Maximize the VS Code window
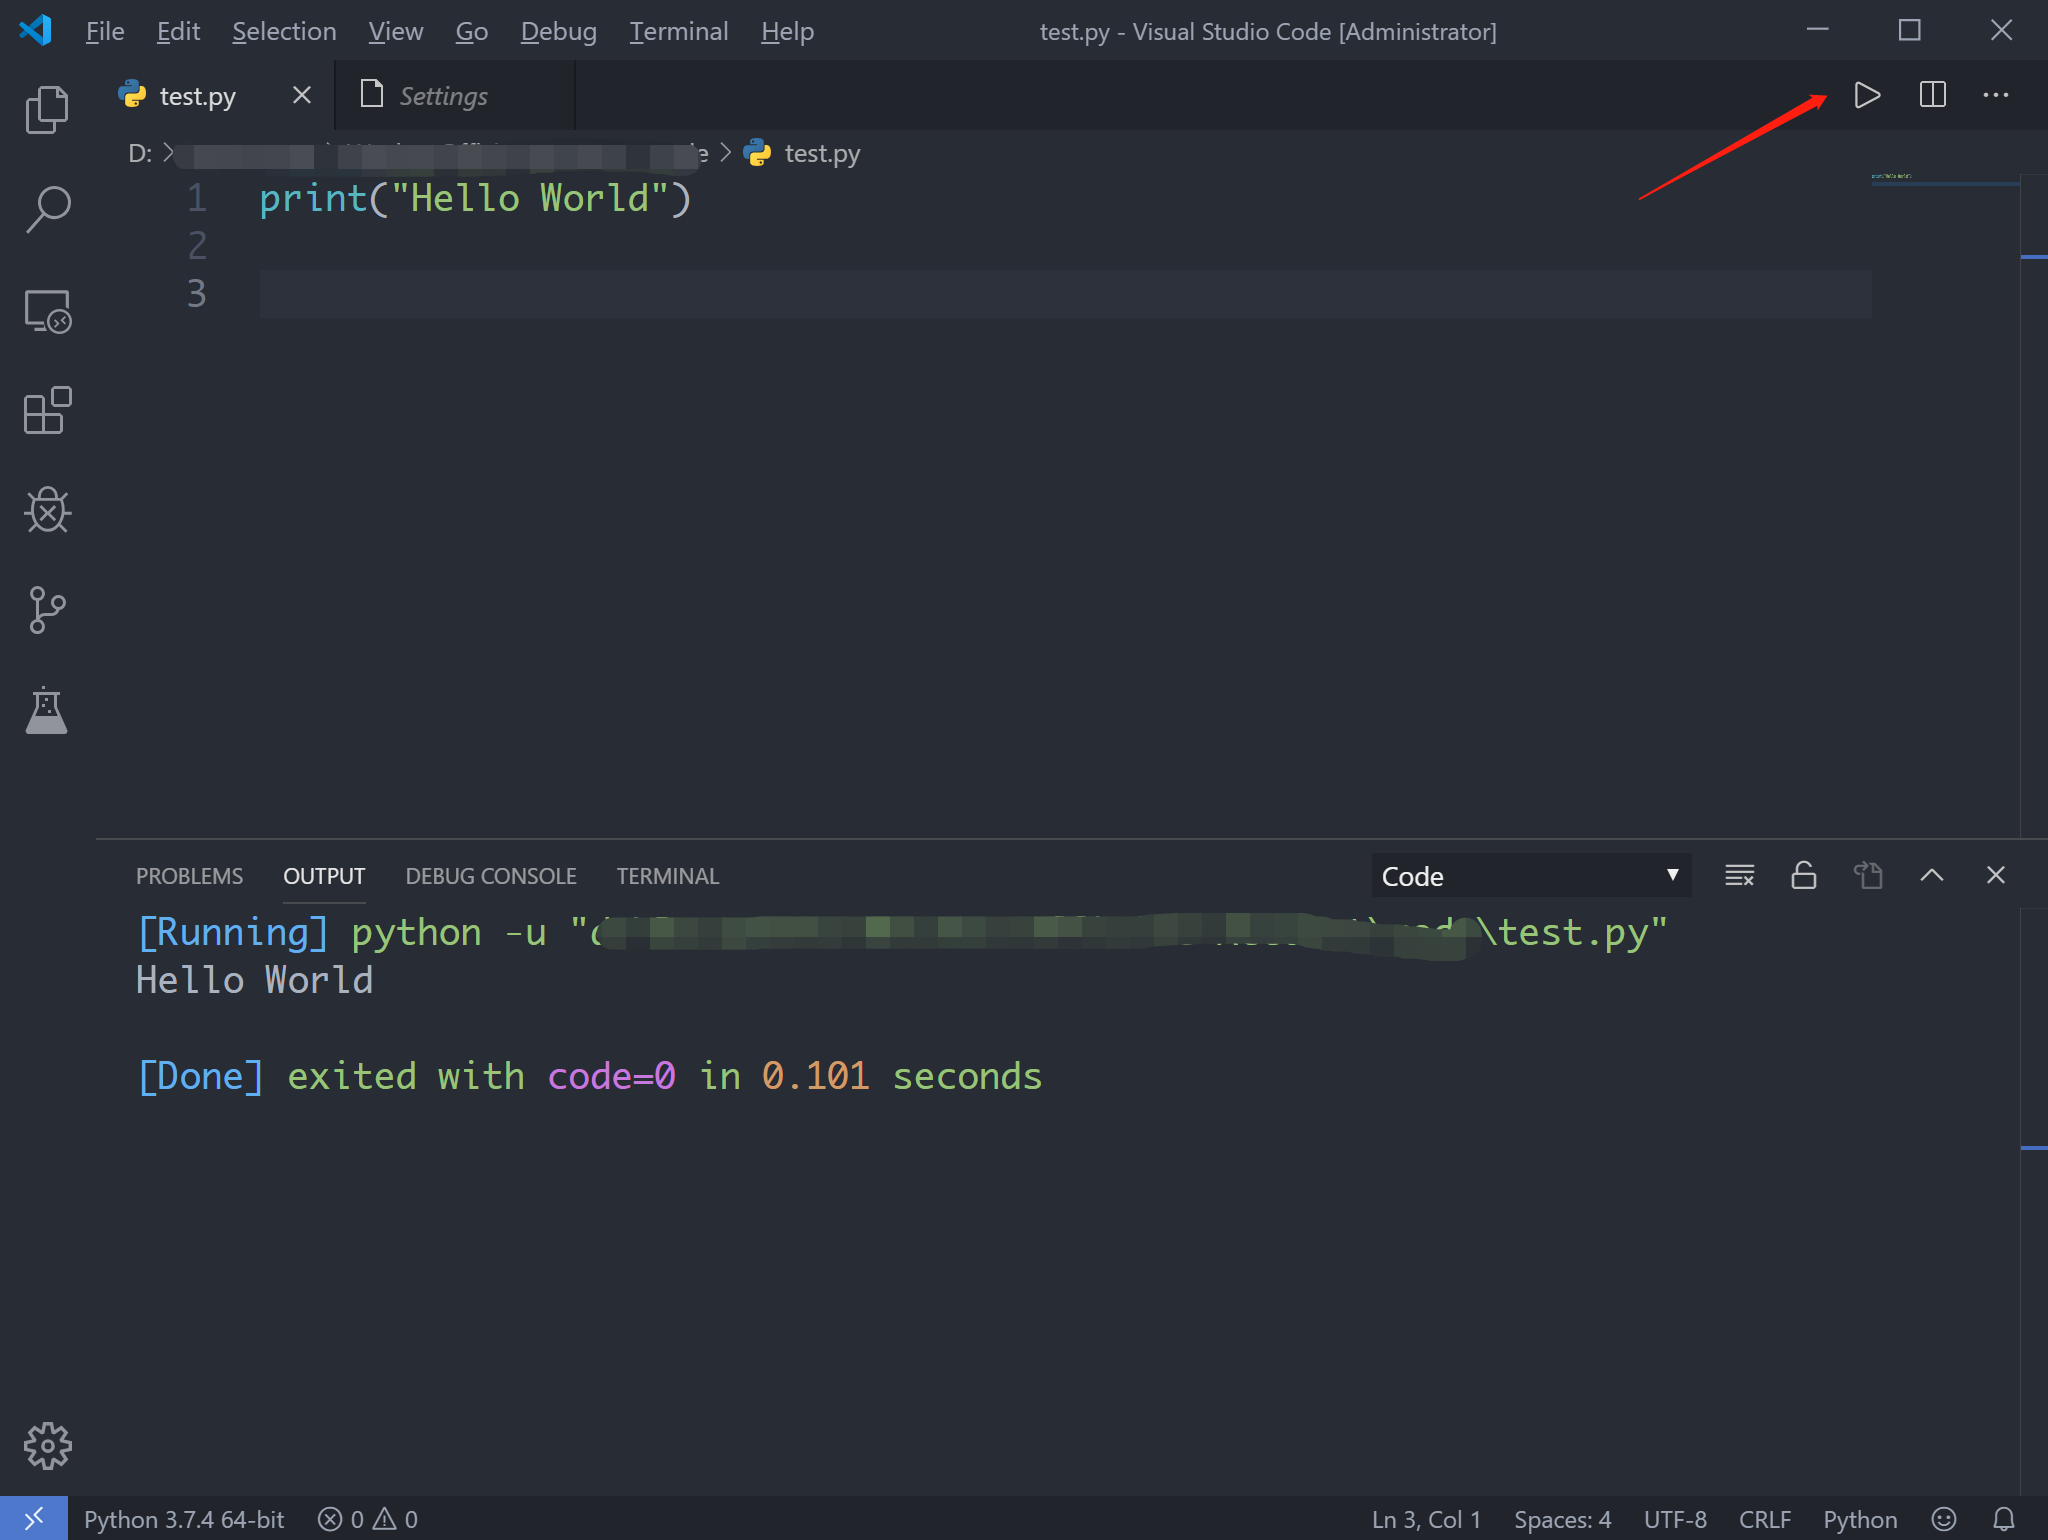 tap(1910, 30)
